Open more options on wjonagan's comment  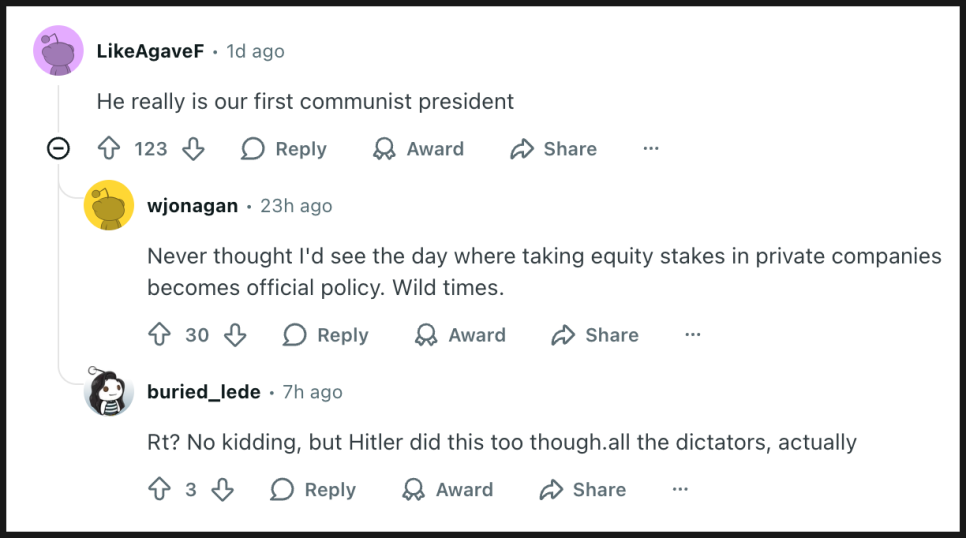click(x=693, y=335)
